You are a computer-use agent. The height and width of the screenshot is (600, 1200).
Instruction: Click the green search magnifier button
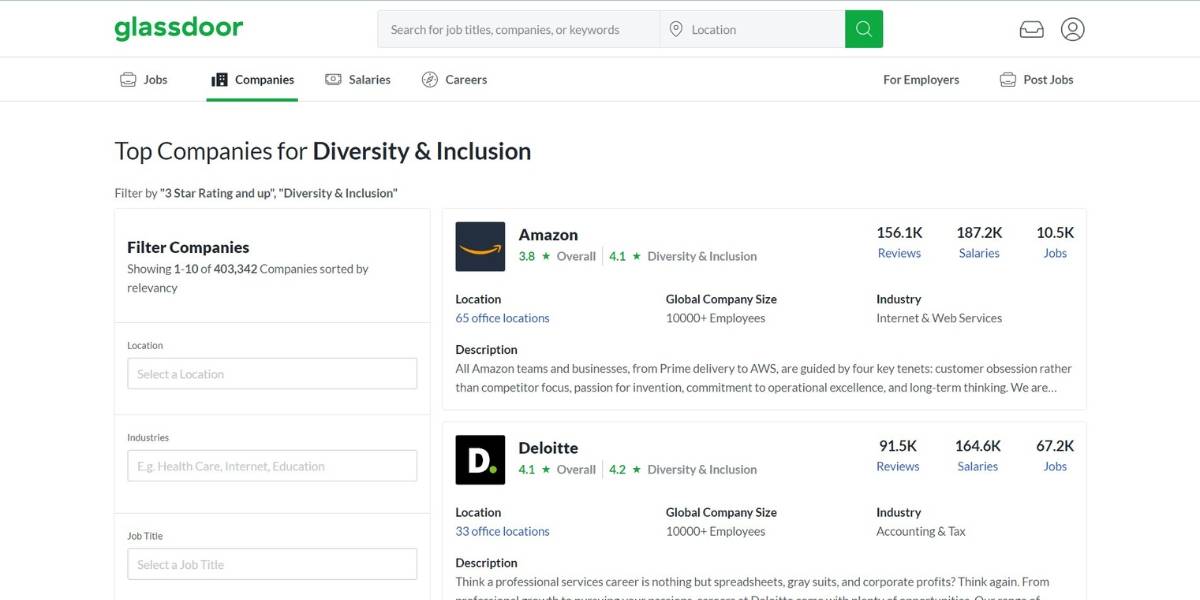pyautogui.click(x=864, y=29)
